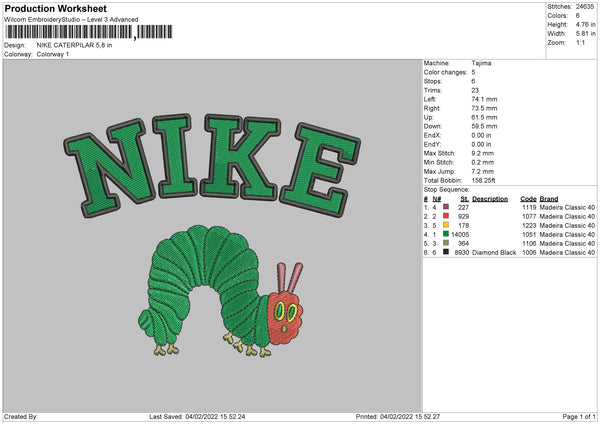The height and width of the screenshot is (424, 600).
Task: Click the Code column header
Action: click(528, 199)
